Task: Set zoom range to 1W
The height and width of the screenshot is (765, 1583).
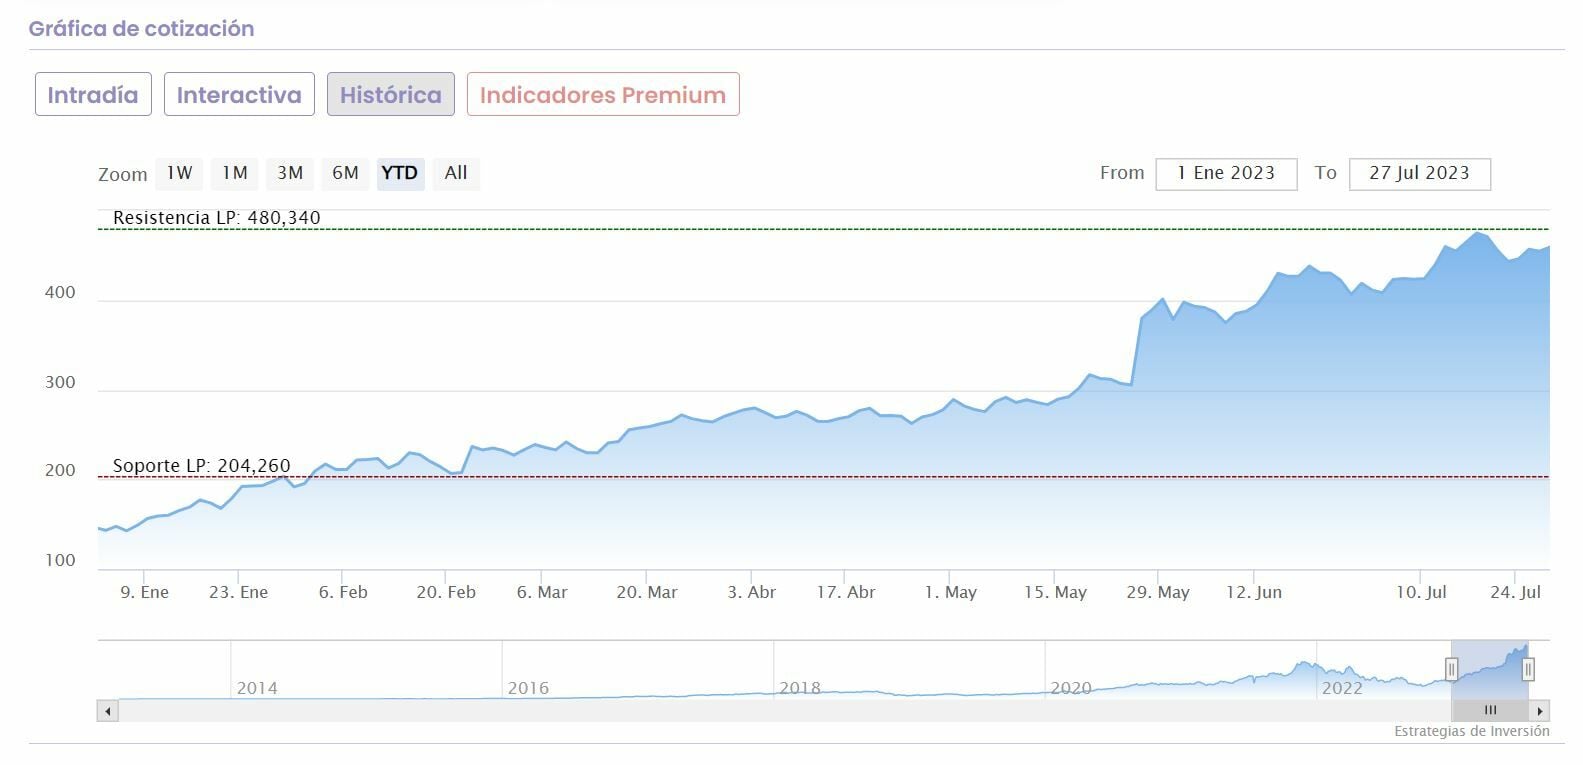Action: coord(179,173)
